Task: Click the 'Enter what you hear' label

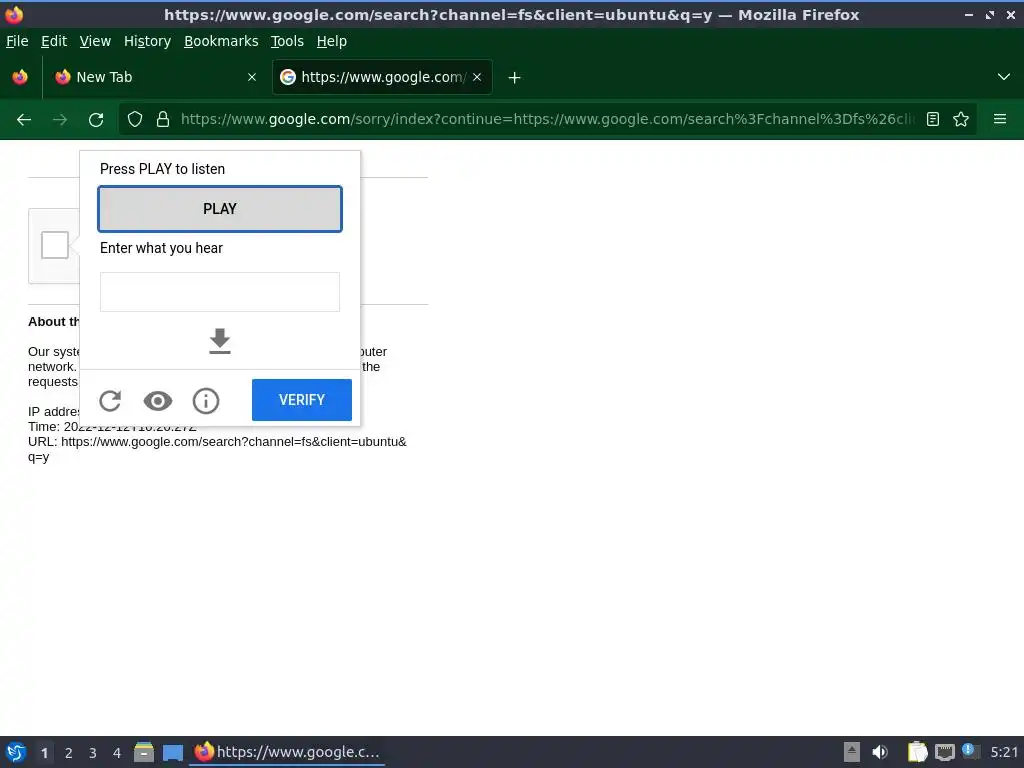Action: (161, 248)
